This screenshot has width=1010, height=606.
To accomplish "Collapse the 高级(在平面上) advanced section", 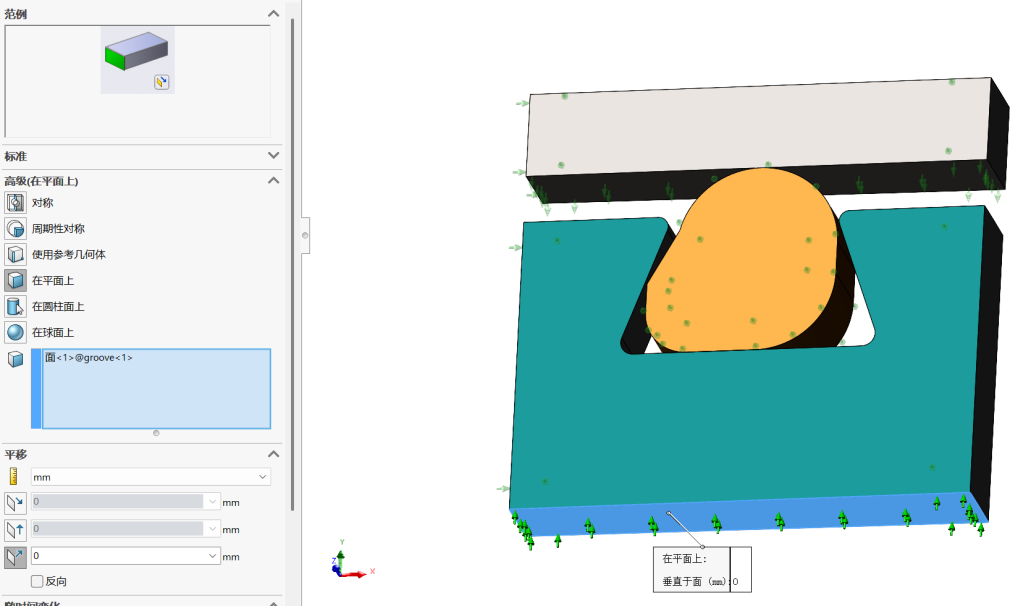I will coord(274,180).
